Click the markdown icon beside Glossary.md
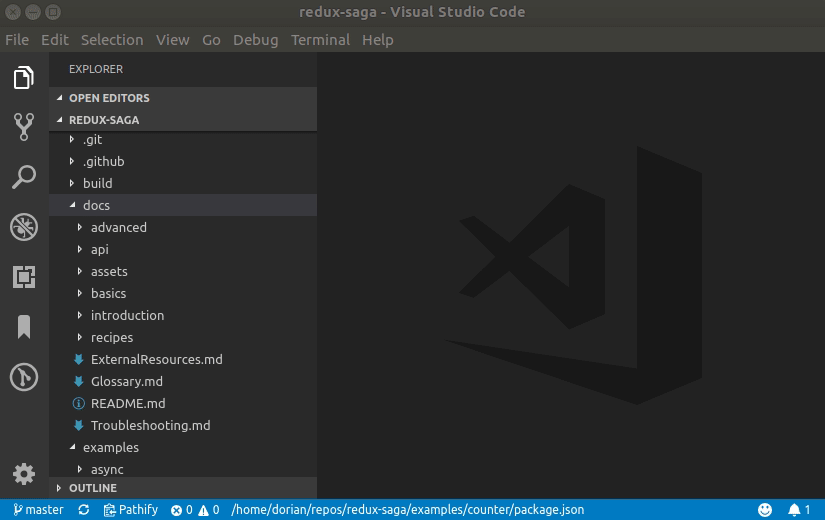This screenshot has width=825, height=520. click(78, 382)
